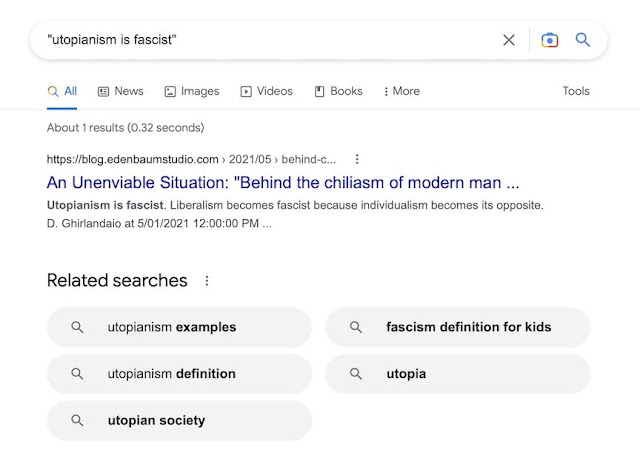Search utopianism definition suggestion
The width and height of the screenshot is (640, 464).
tap(172, 374)
